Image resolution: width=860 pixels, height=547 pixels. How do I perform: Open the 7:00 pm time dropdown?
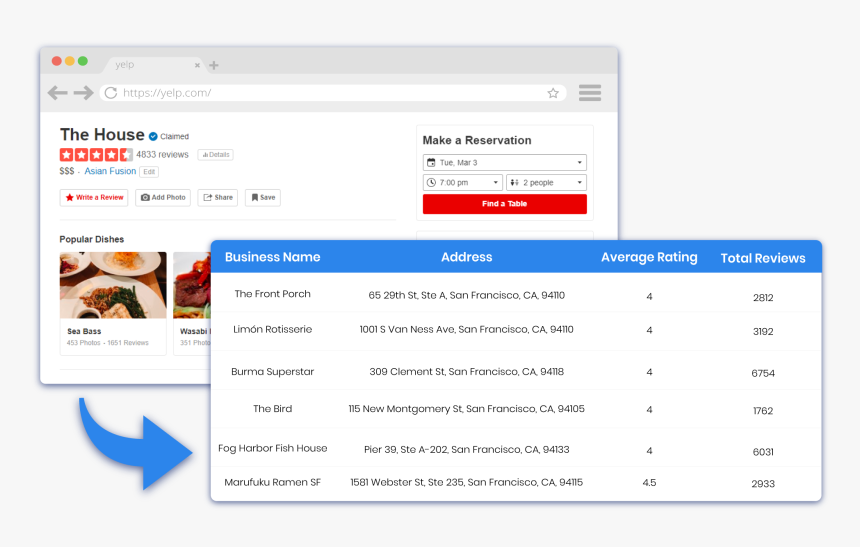(462, 183)
